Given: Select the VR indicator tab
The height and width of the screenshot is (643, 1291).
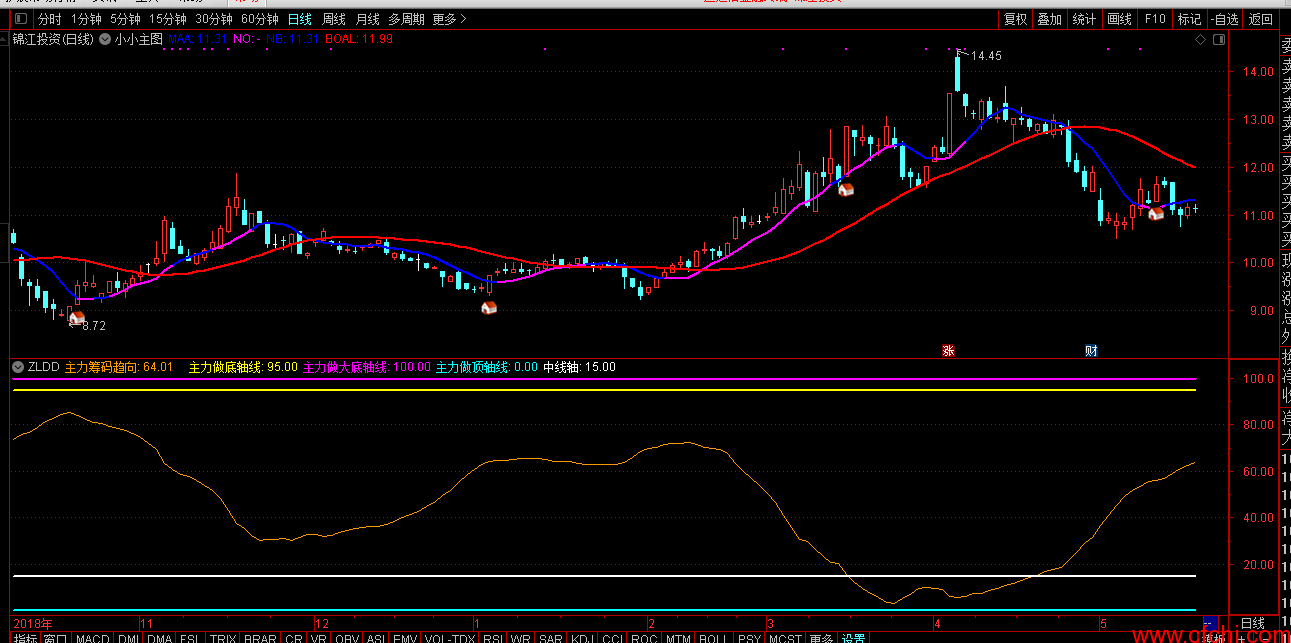Looking at the screenshot, I should coord(319,638).
